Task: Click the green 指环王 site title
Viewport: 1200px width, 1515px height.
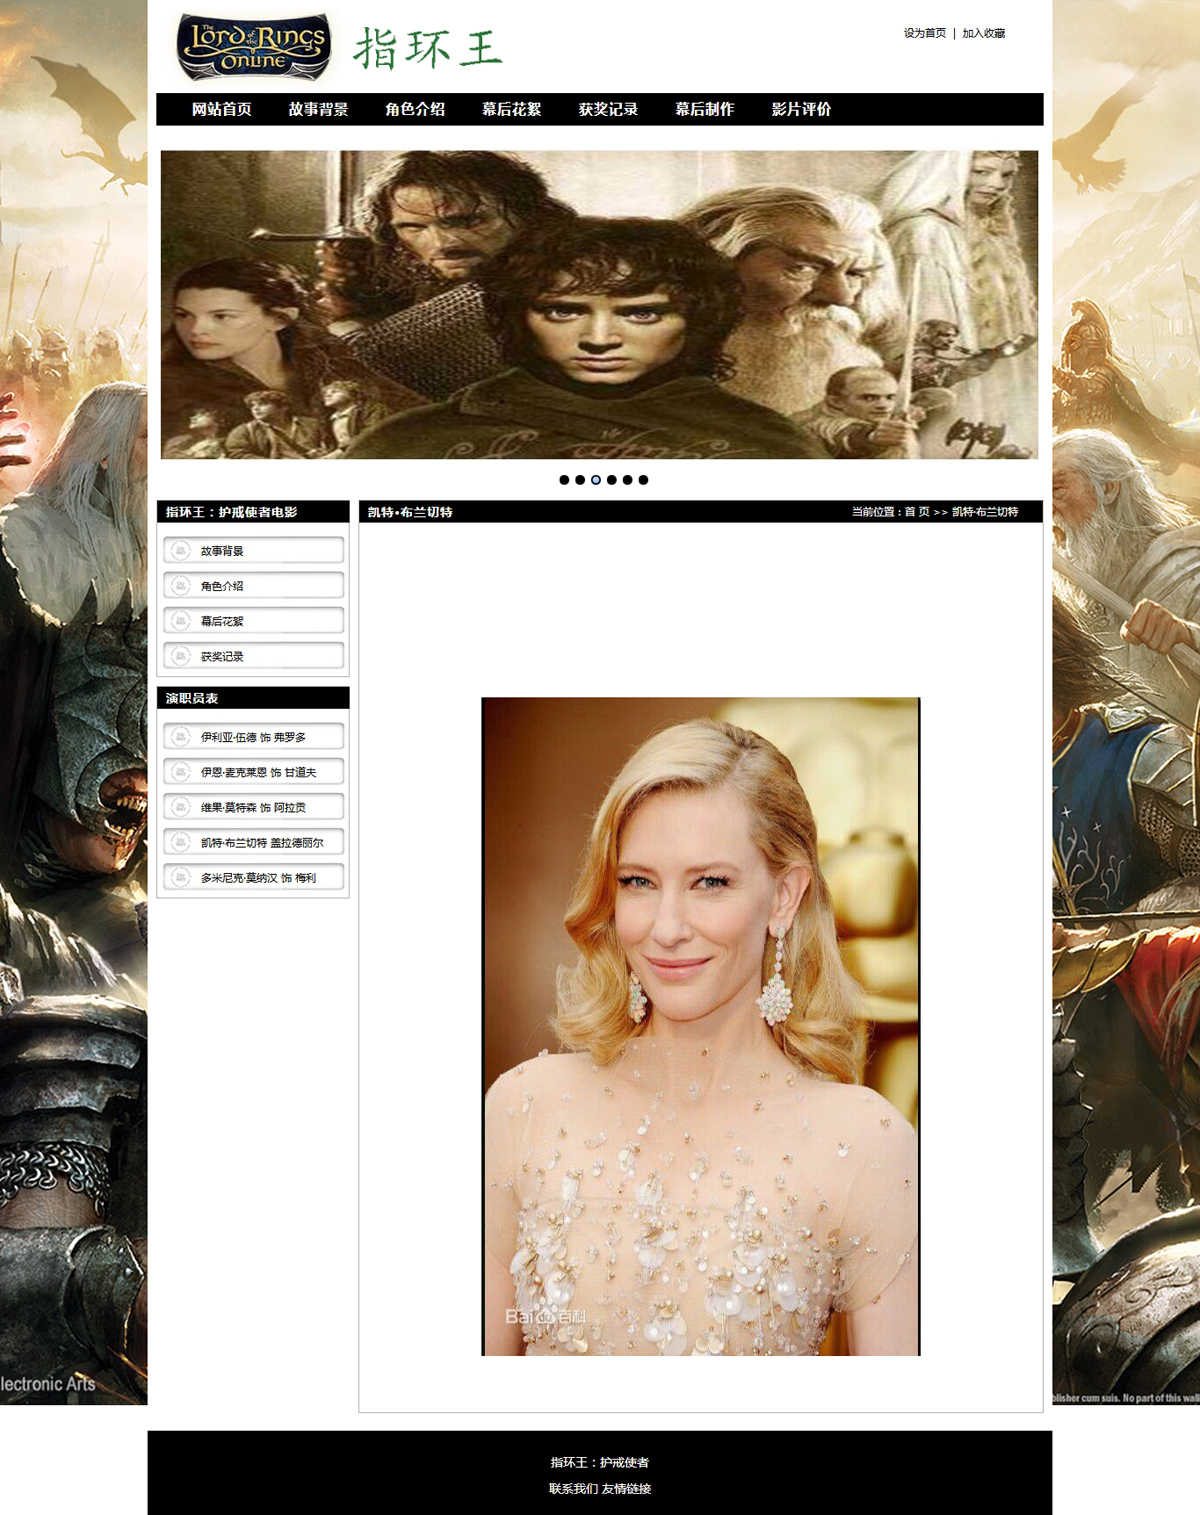Action: tap(428, 49)
